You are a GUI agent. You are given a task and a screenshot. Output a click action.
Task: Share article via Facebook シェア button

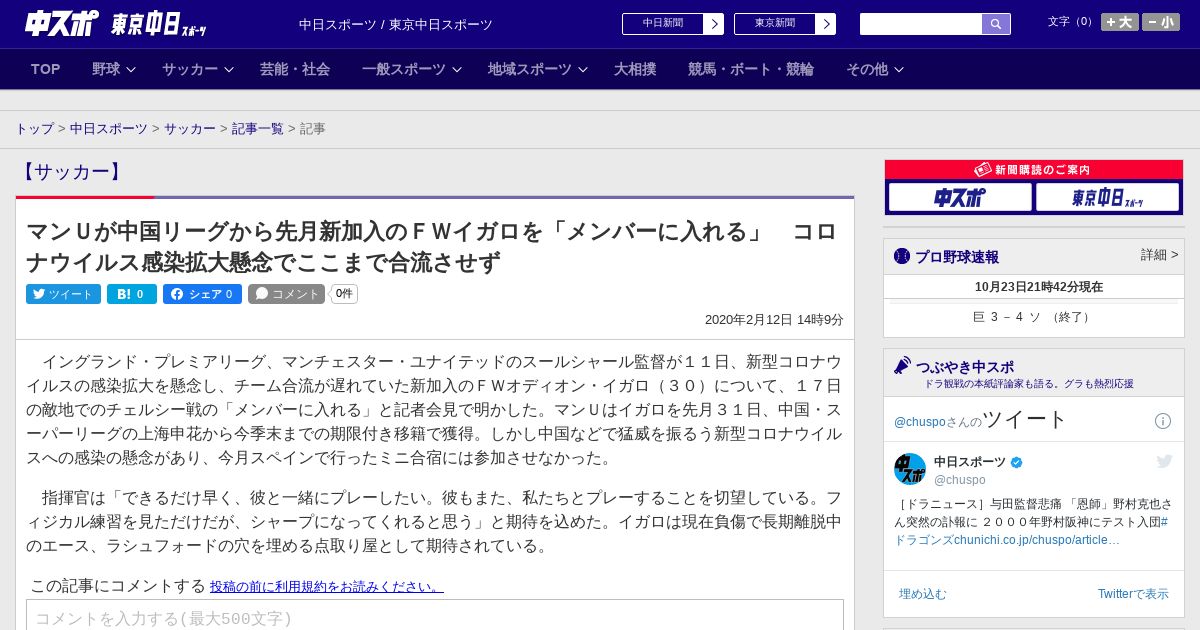[202, 294]
